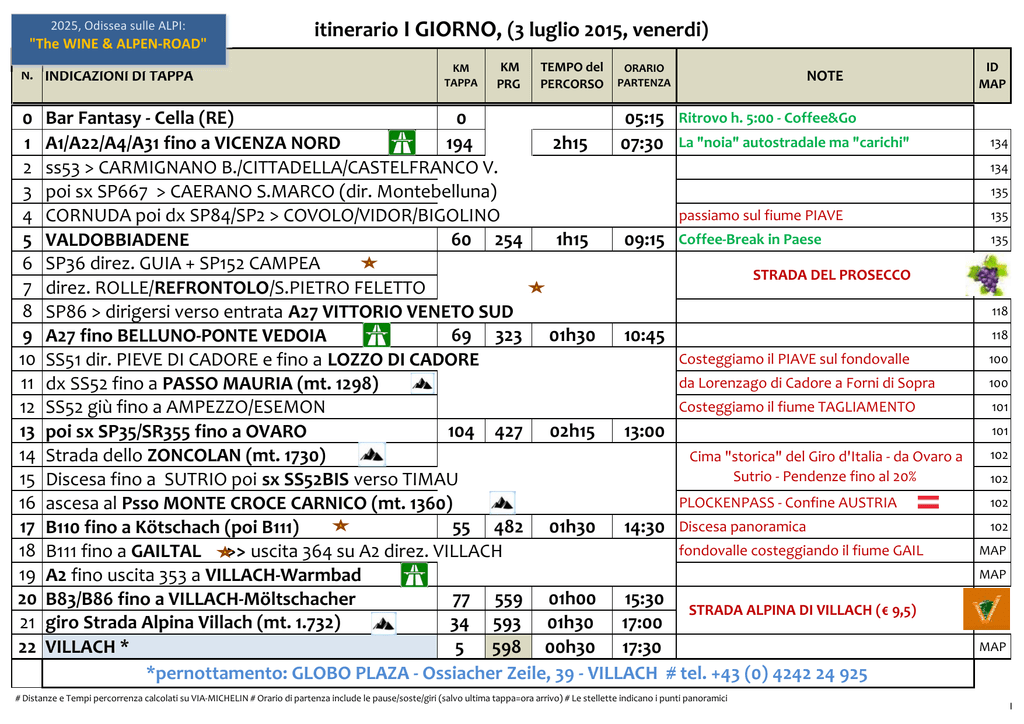This screenshot has height=724, width=1024.
Task: Click the Austrian flag next to PLOCKENPASS
Action: (x=928, y=502)
